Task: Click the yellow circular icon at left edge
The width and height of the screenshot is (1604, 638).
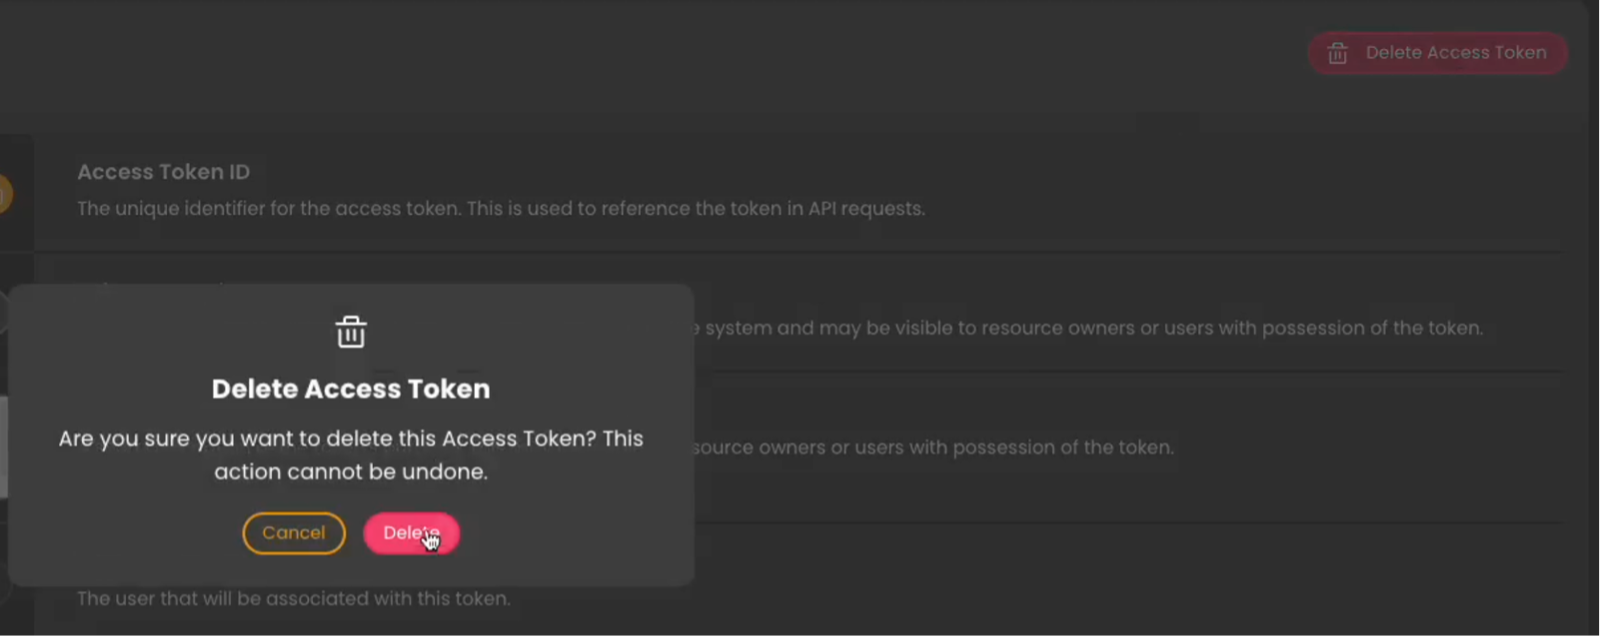Action: (5, 194)
